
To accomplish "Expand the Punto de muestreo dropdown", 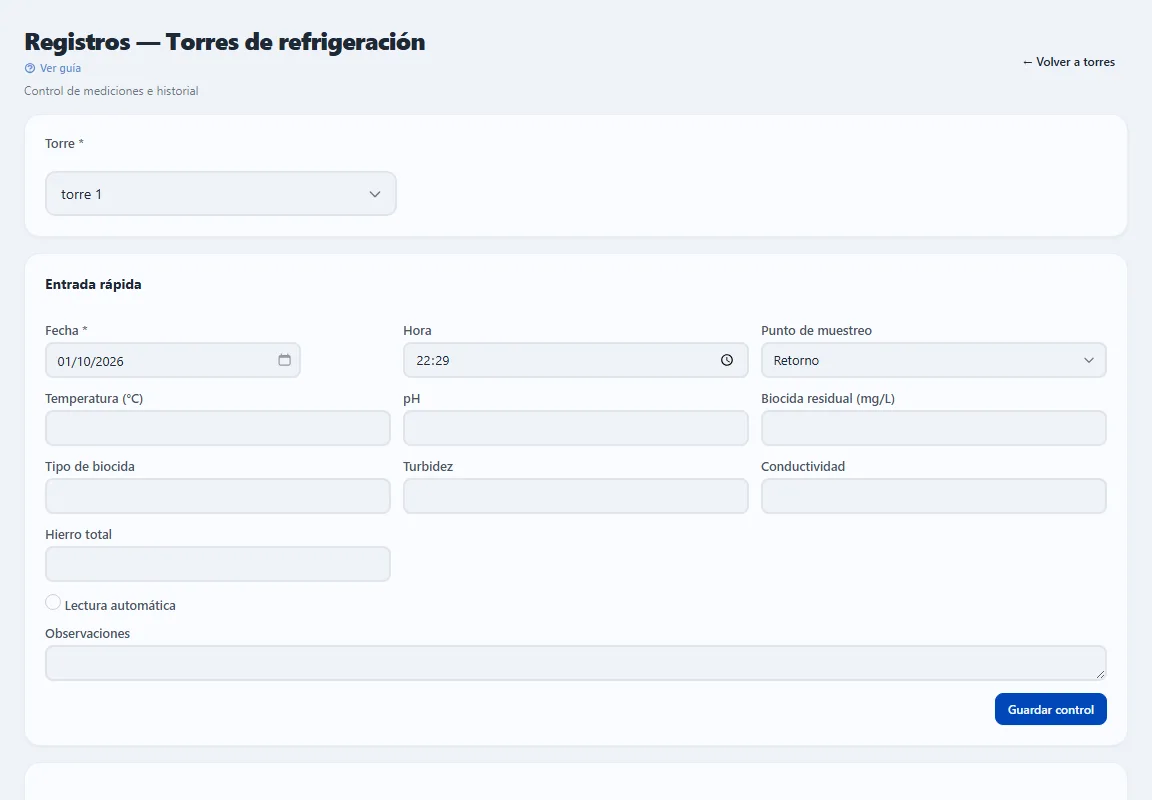I will click(x=933, y=360).
